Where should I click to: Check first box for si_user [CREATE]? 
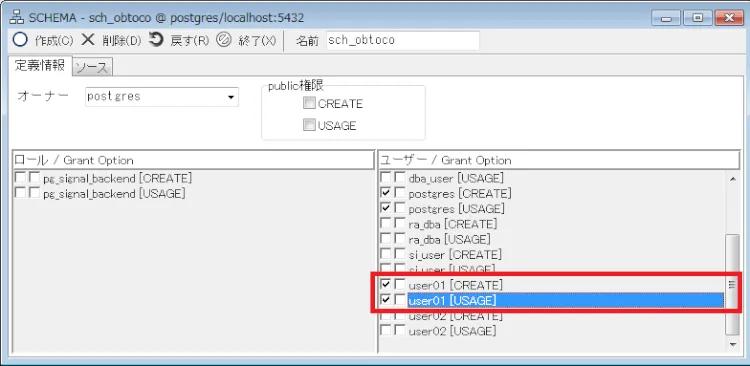pyautogui.click(x=385, y=254)
